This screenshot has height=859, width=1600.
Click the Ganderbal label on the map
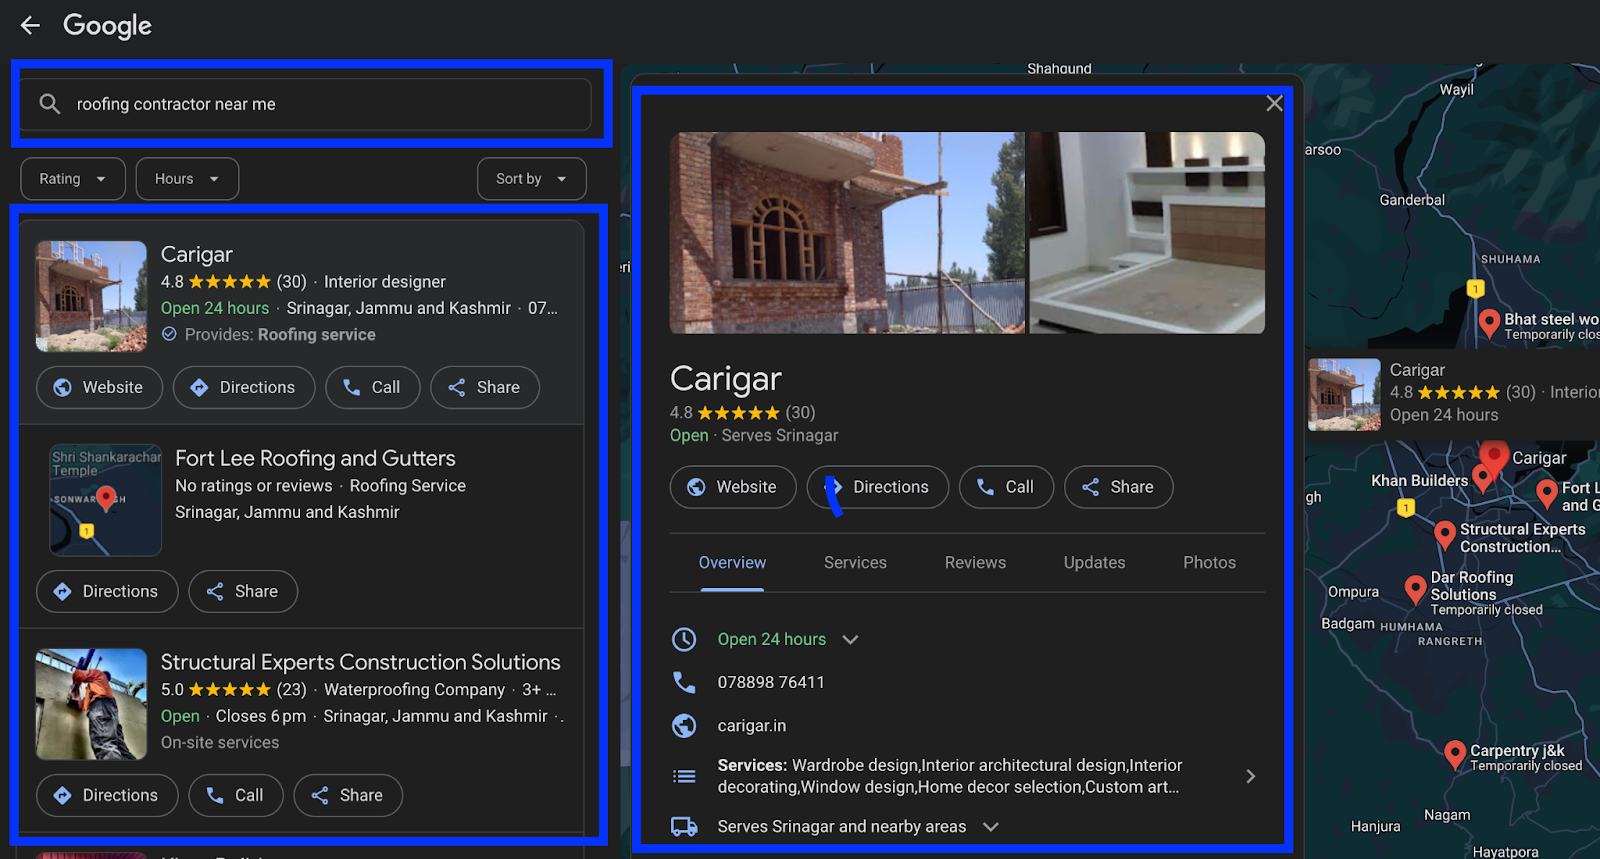1412,200
